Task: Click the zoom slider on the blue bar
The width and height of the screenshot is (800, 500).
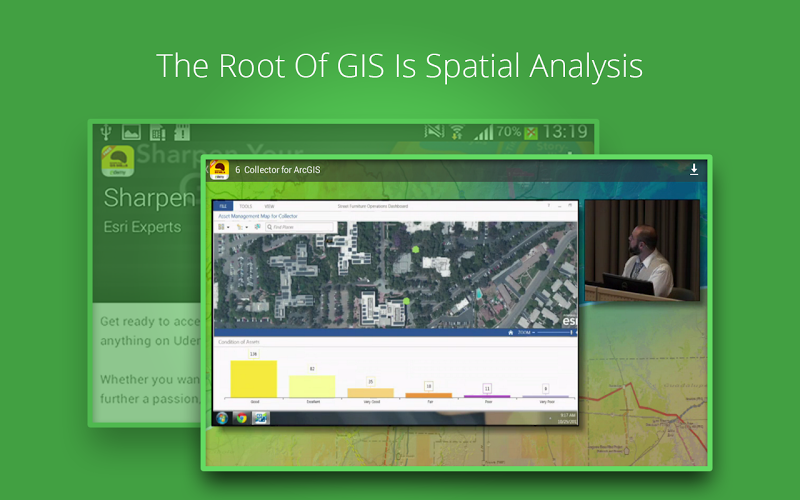Action: point(554,333)
